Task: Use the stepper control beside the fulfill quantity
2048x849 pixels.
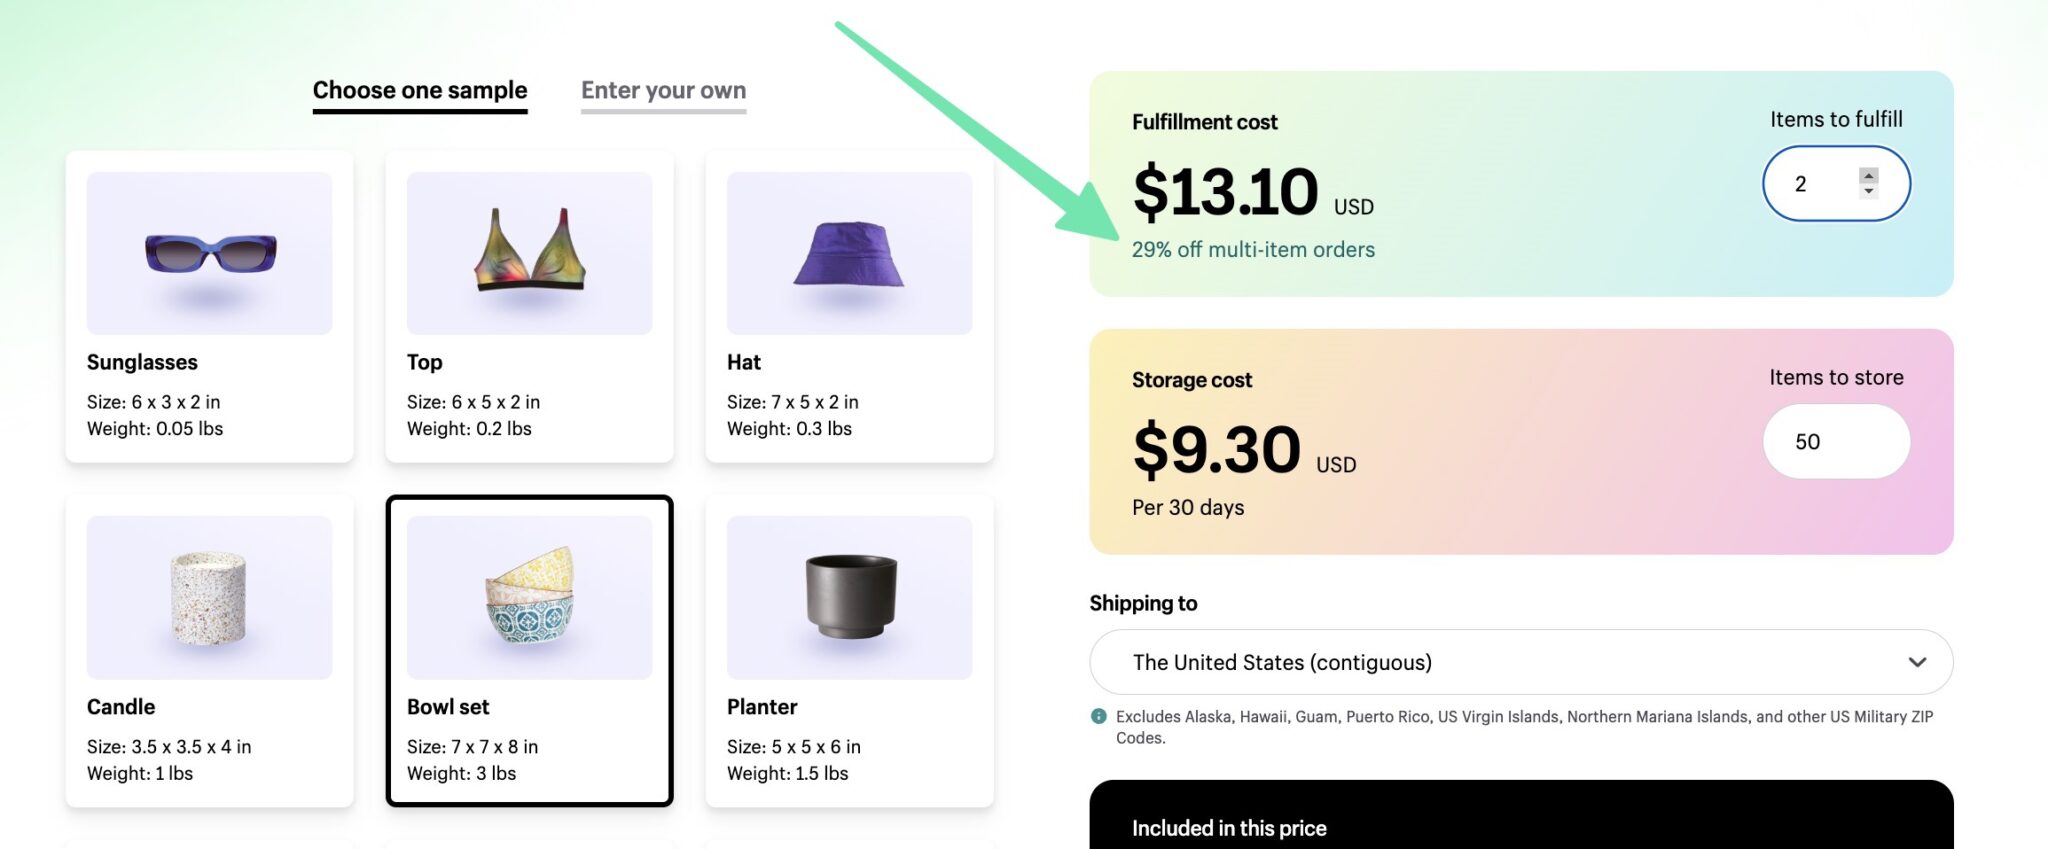Action: (x=1869, y=184)
